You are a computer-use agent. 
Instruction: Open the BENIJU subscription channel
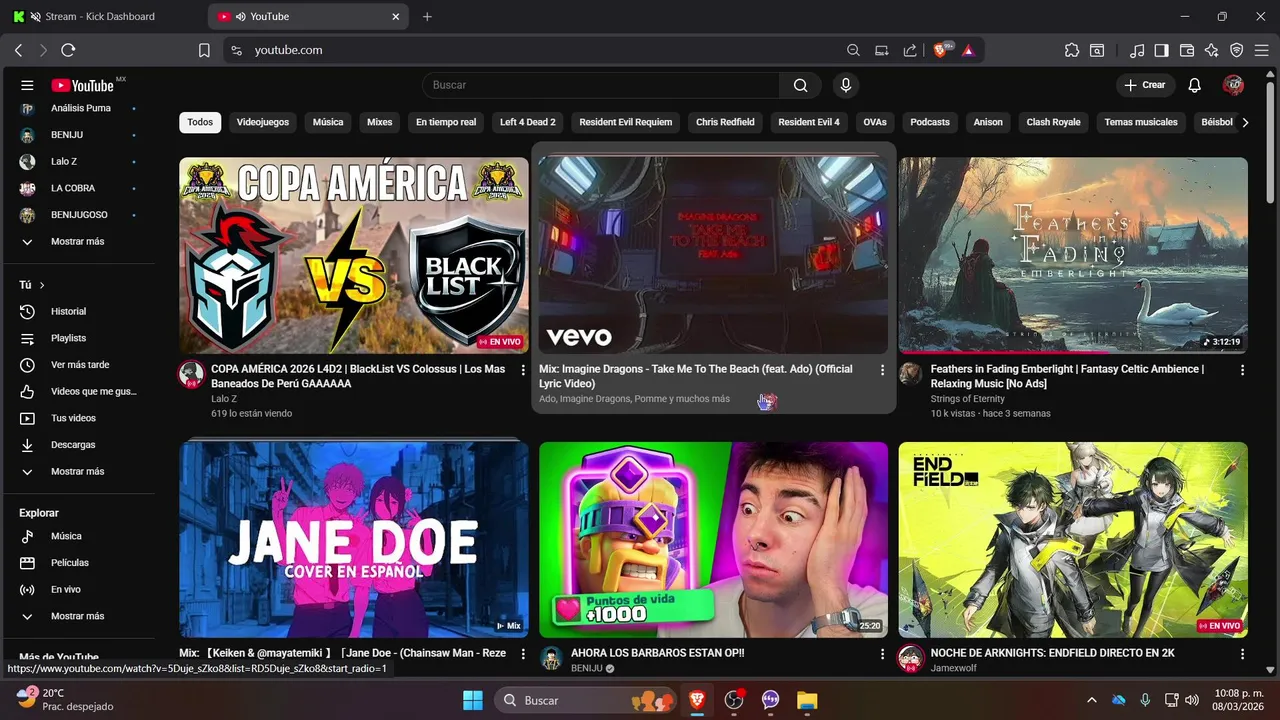pyautogui.click(x=79, y=135)
